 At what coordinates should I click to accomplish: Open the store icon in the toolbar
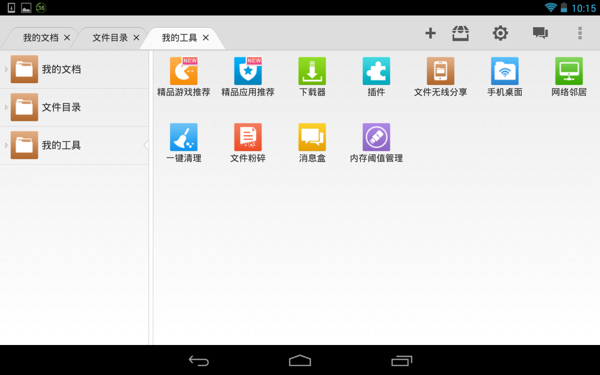point(460,33)
